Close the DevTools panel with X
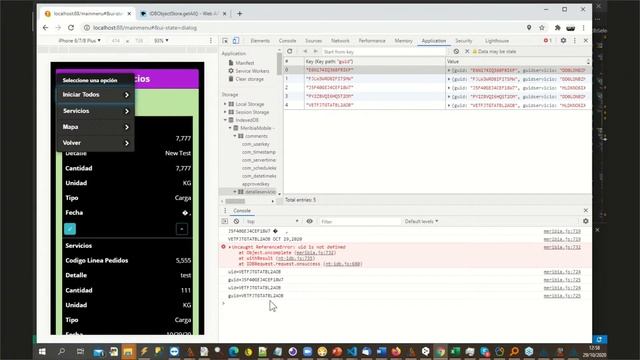Image resolution: width=640 pixels, height=360 pixels. 586,40
